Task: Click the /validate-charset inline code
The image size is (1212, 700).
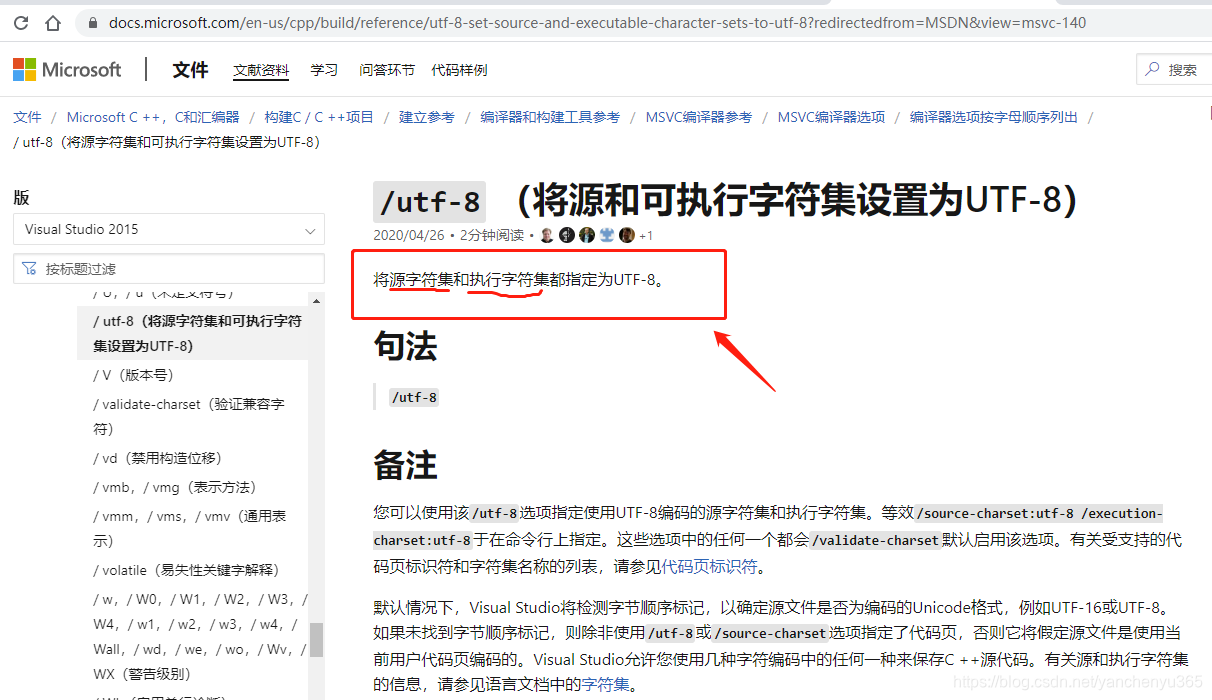Action: (x=876, y=540)
